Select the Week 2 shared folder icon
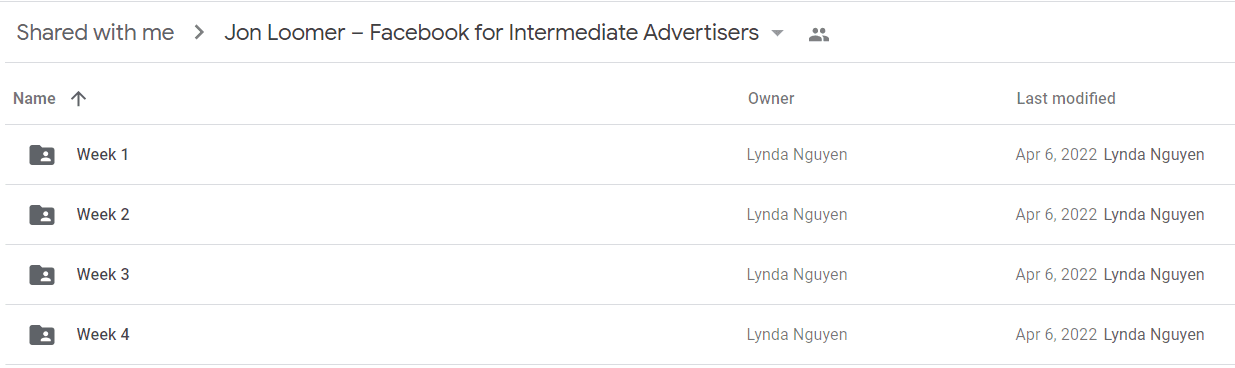This screenshot has width=1235, height=368. coord(42,215)
